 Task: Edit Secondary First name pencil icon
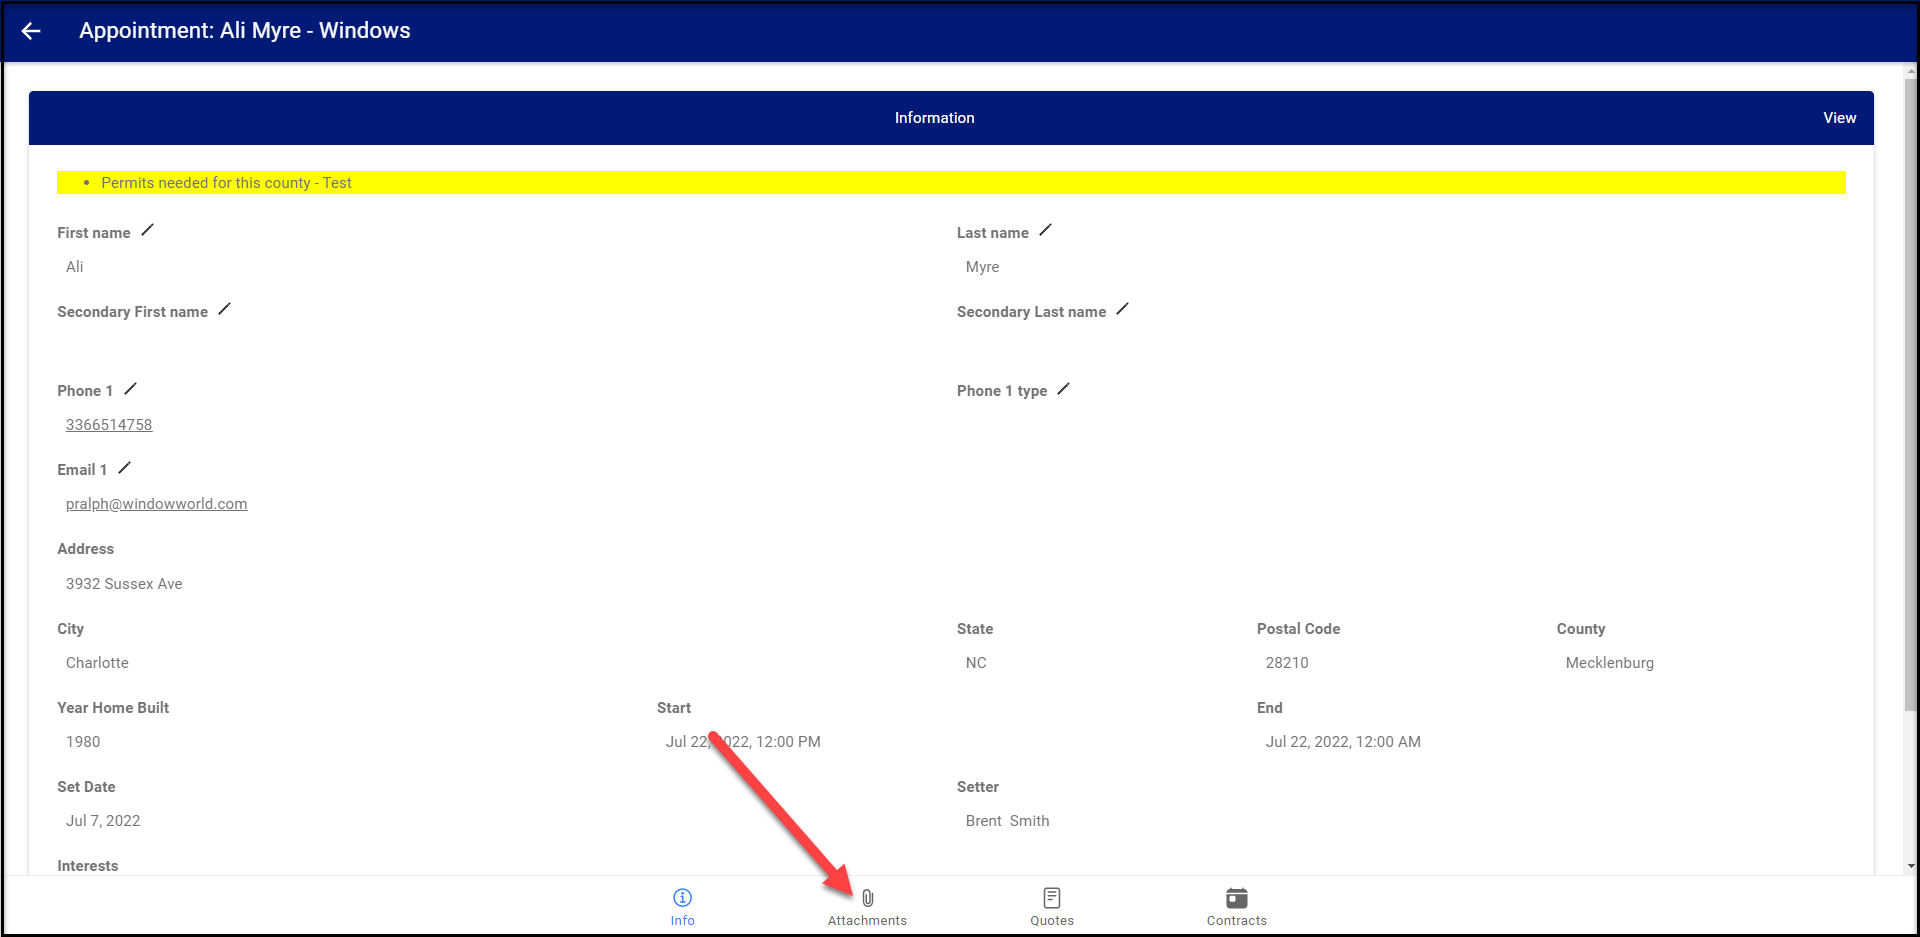224,309
